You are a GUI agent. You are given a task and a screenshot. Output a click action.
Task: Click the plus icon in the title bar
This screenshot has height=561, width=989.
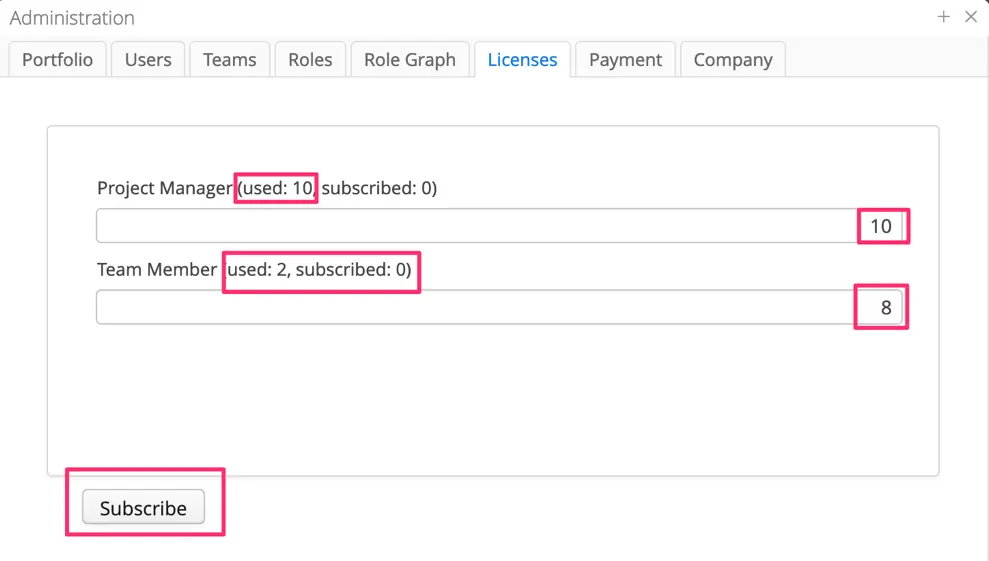tap(944, 17)
